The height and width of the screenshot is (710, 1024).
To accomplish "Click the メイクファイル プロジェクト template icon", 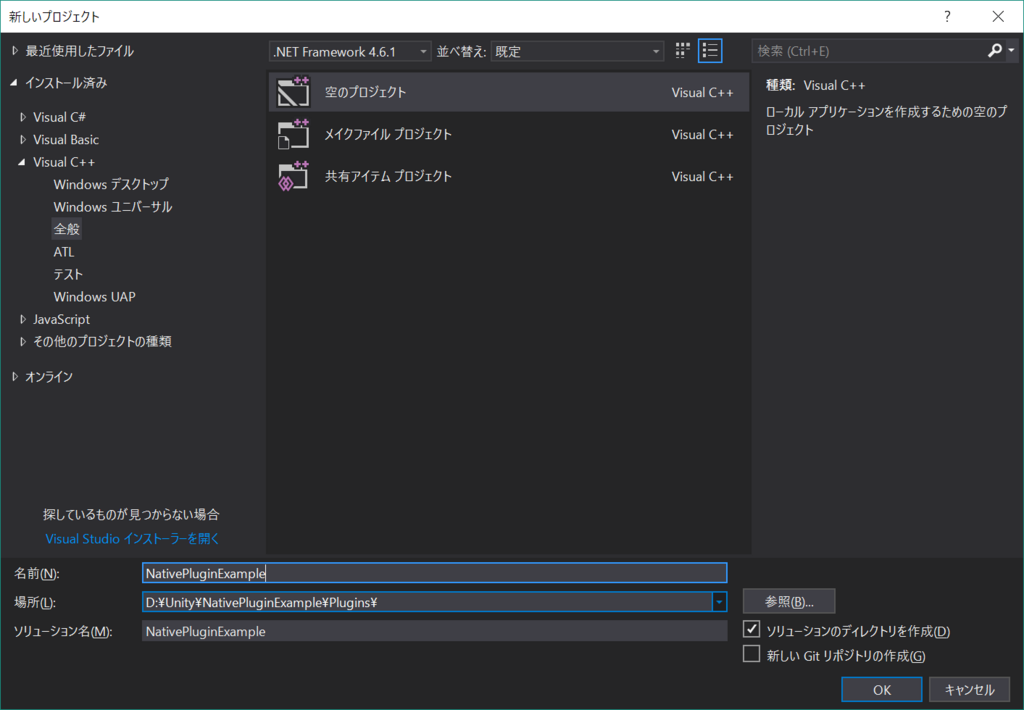I will pos(293,134).
